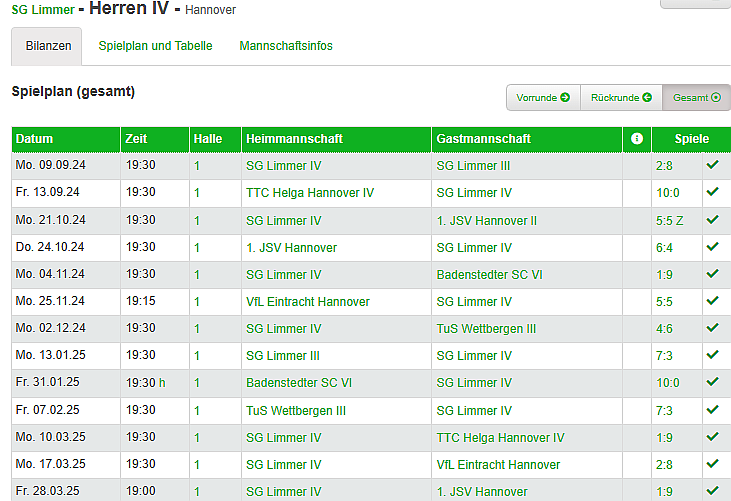Click Badenstedter SC VI guest team link
The image size is (731, 501).
coord(487,274)
